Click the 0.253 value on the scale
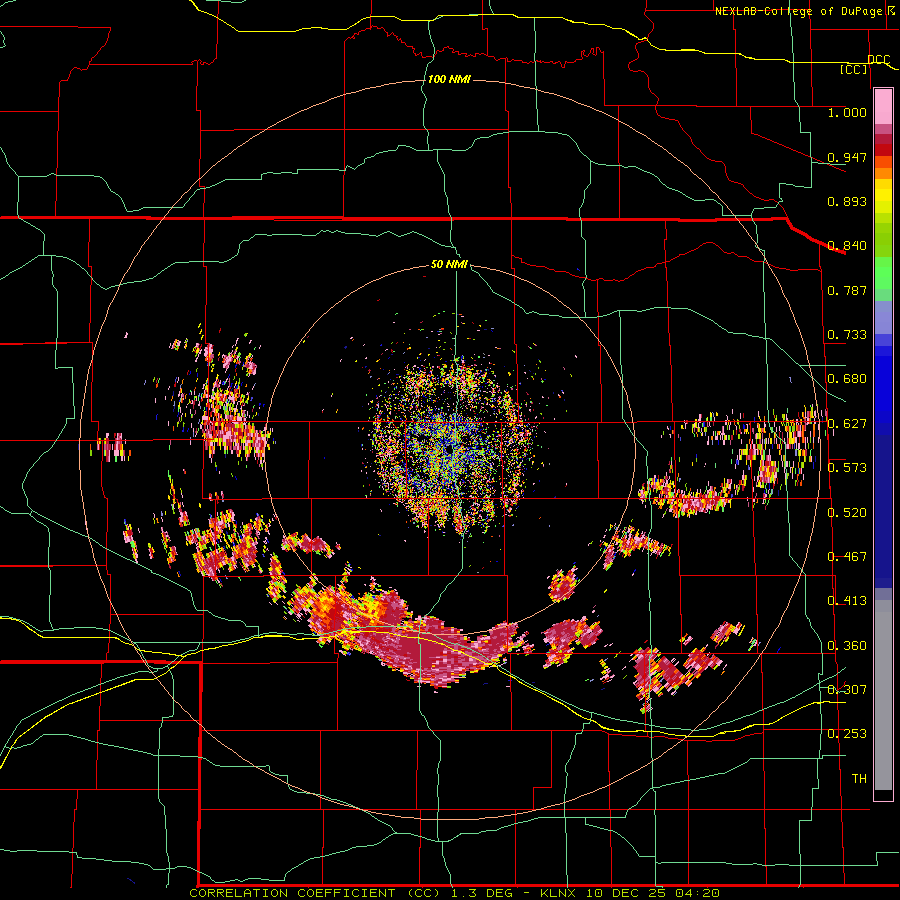The image size is (900, 900). coord(847,734)
